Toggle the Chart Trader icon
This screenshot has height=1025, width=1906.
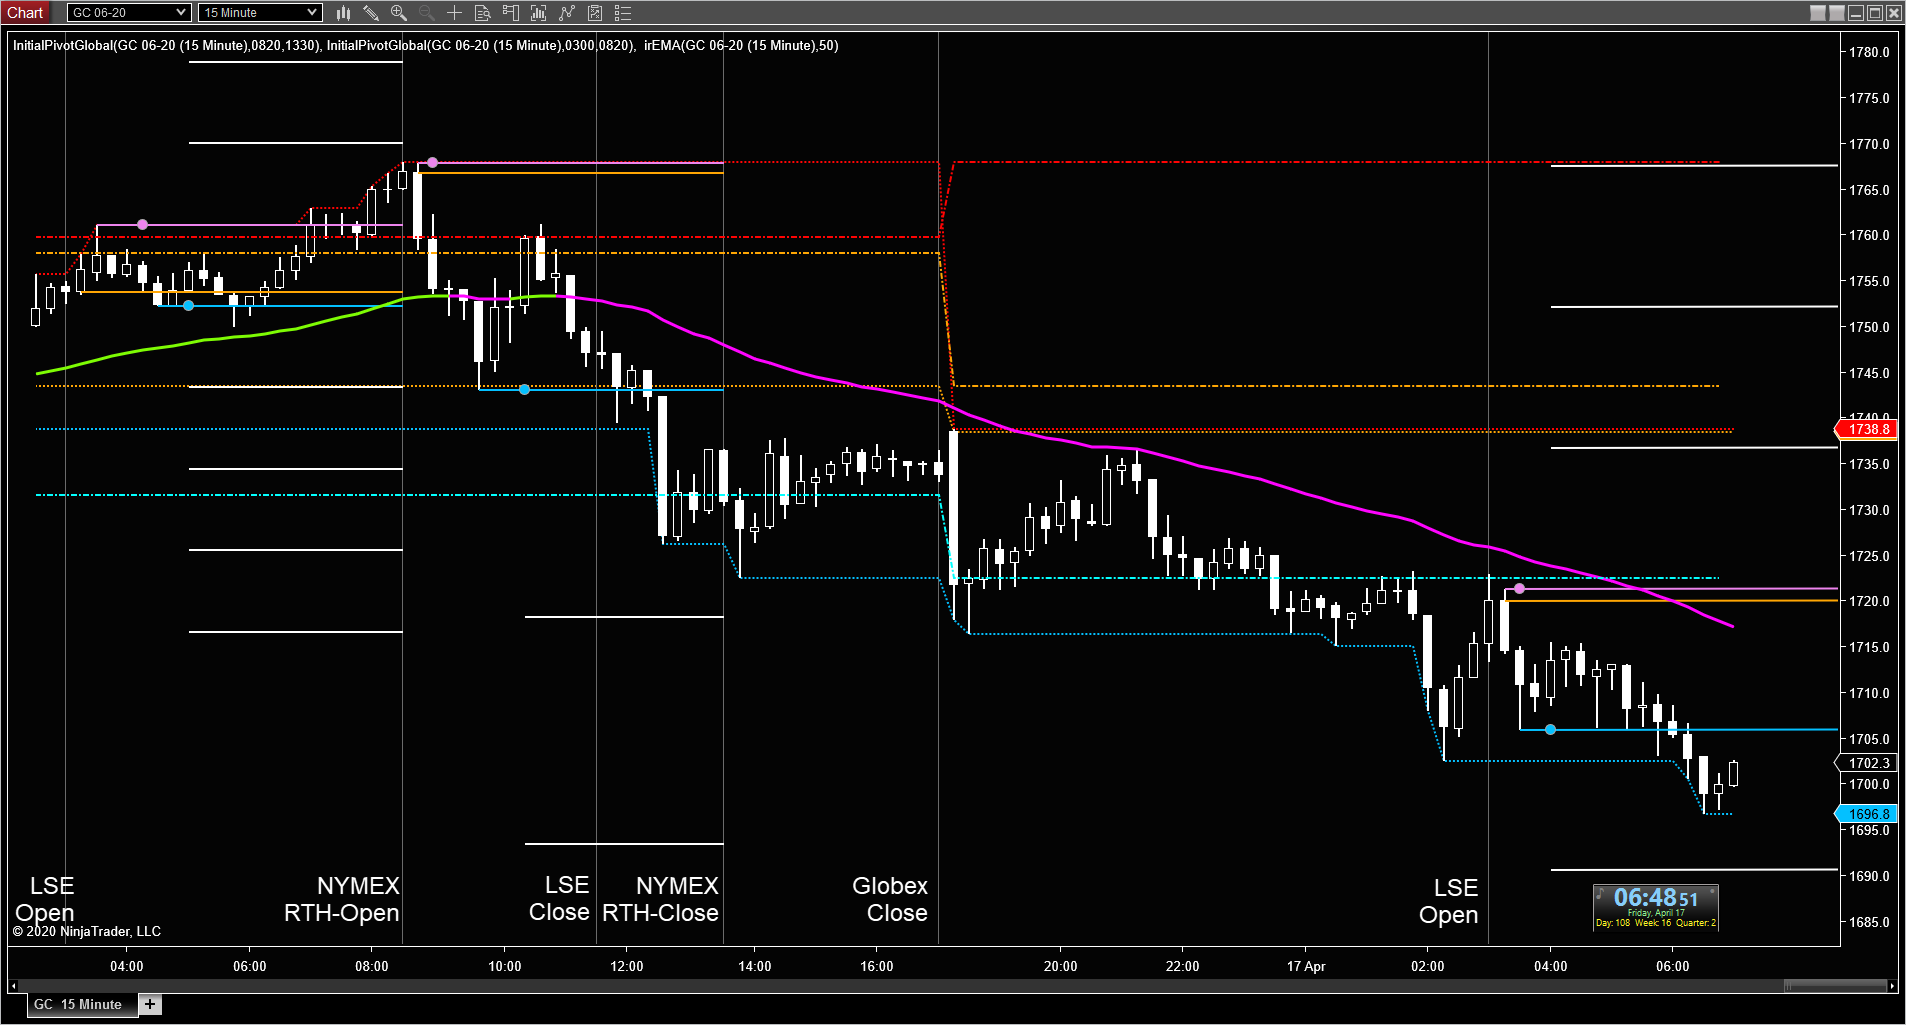click(x=511, y=13)
